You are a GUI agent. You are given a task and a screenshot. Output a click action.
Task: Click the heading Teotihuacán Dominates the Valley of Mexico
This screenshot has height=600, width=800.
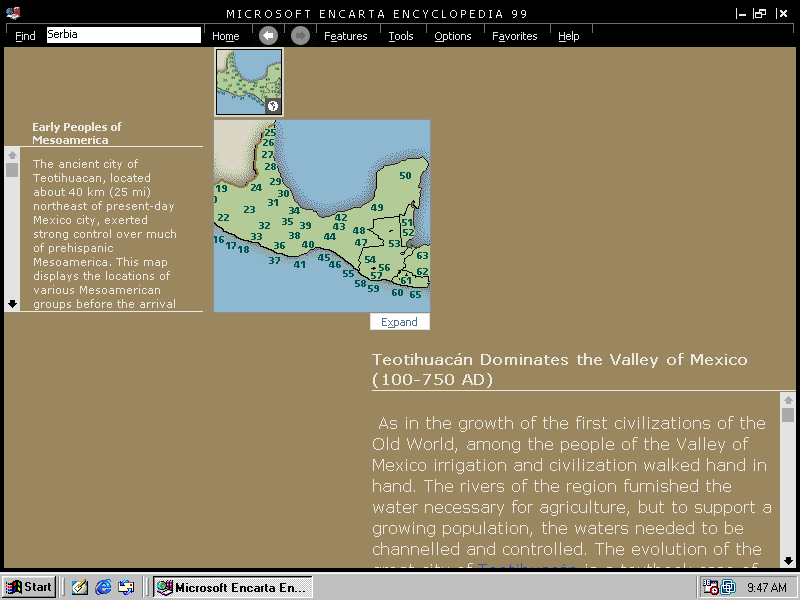click(x=560, y=369)
